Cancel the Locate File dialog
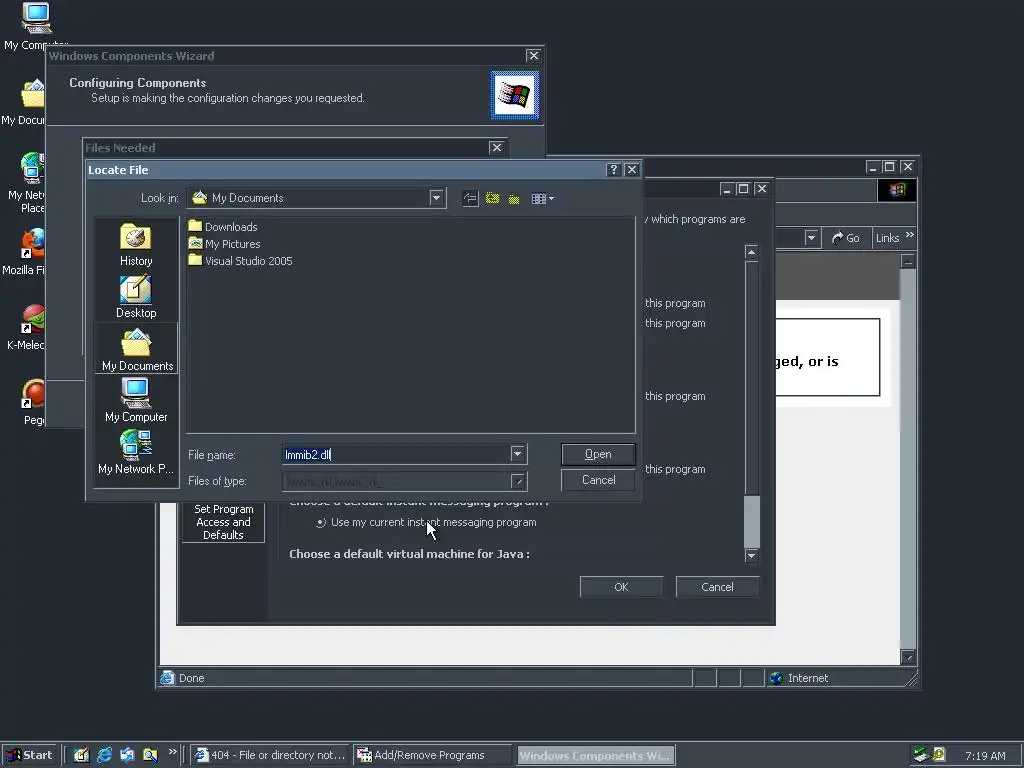 tap(598, 480)
